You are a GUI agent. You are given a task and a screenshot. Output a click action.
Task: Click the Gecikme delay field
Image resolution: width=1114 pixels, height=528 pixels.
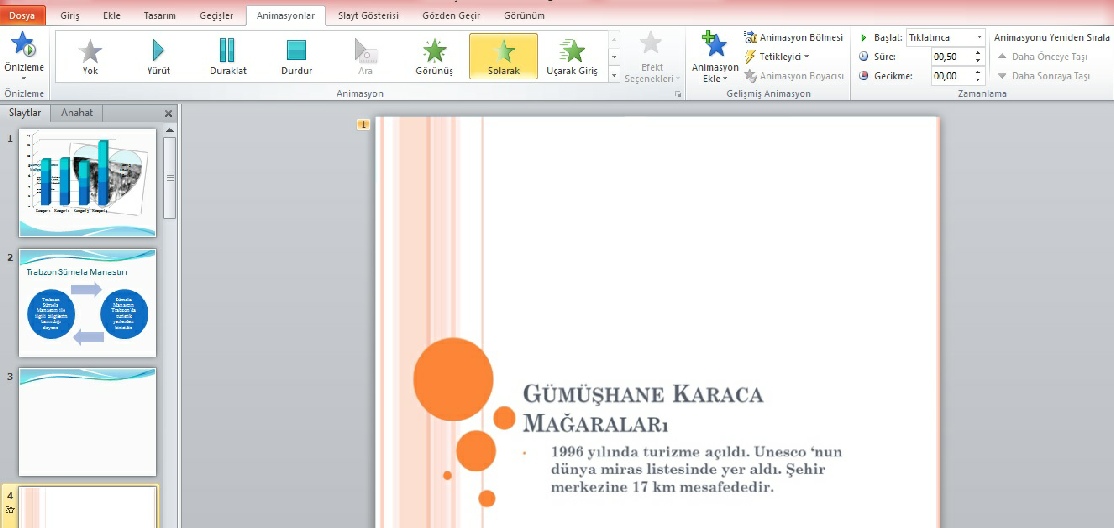click(x=951, y=75)
